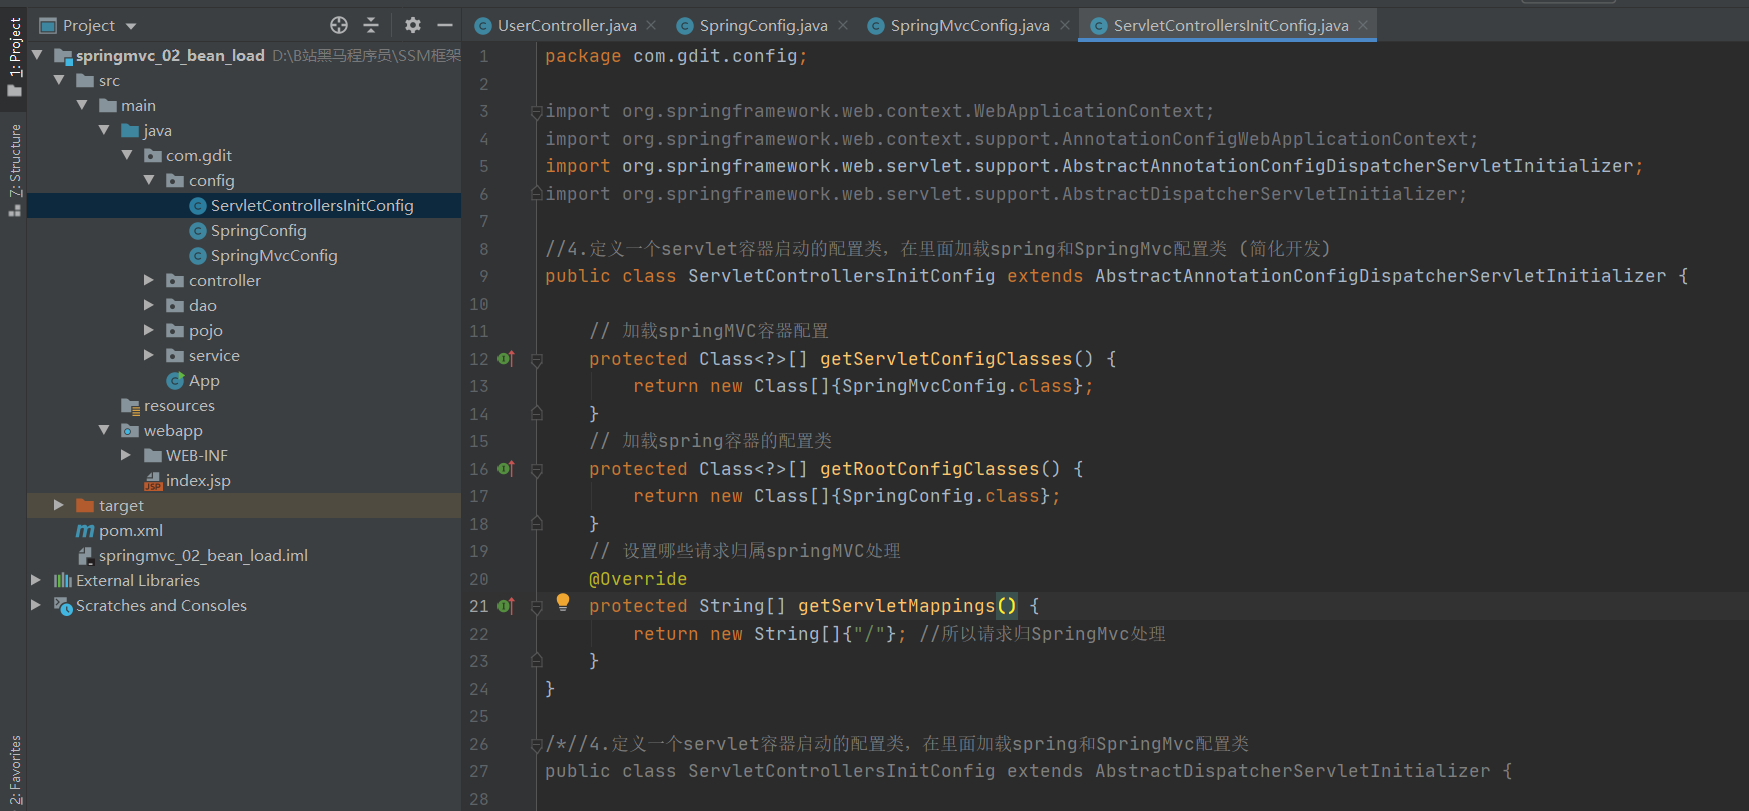
Task: Close the SpringConfig.java tab
Action: pyautogui.click(x=842, y=25)
